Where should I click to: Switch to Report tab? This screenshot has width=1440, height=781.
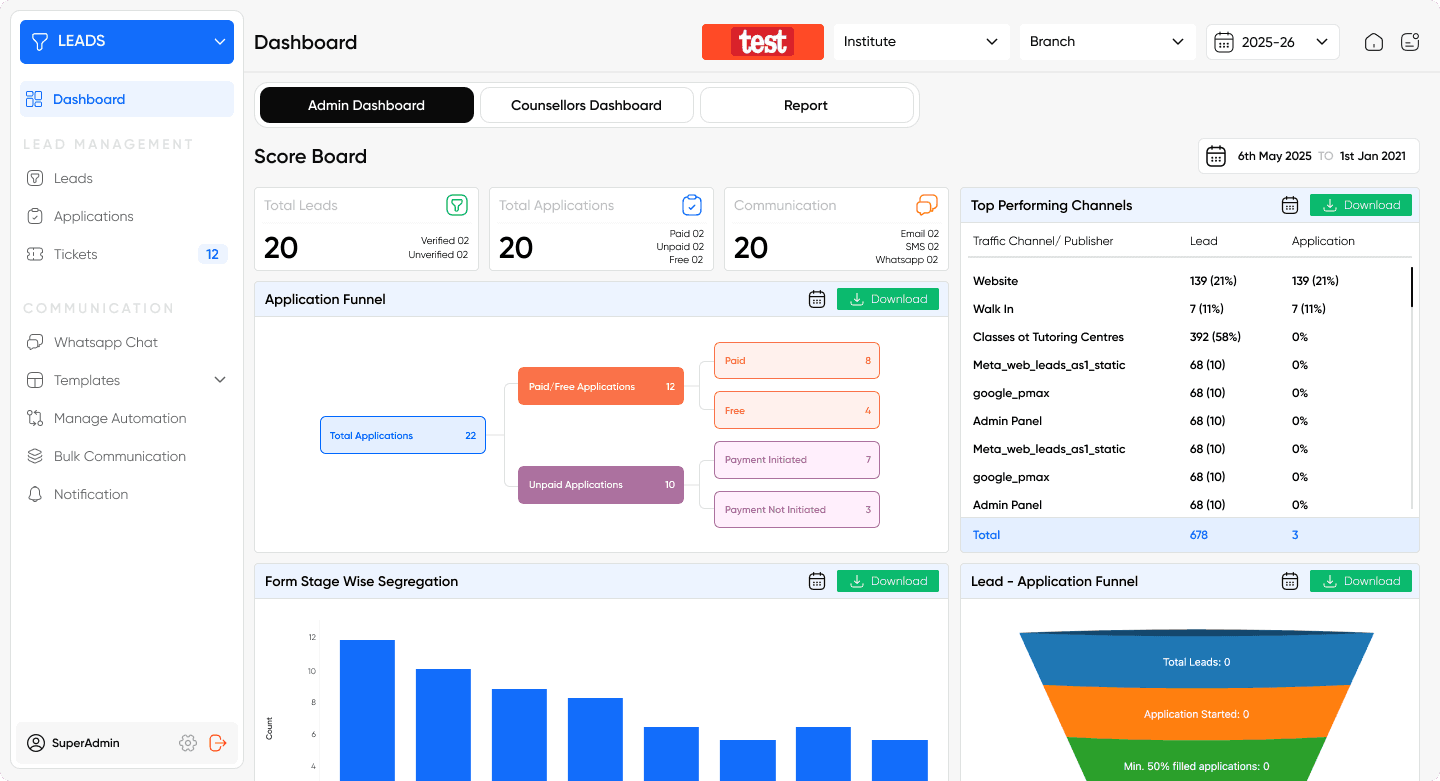(x=807, y=105)
